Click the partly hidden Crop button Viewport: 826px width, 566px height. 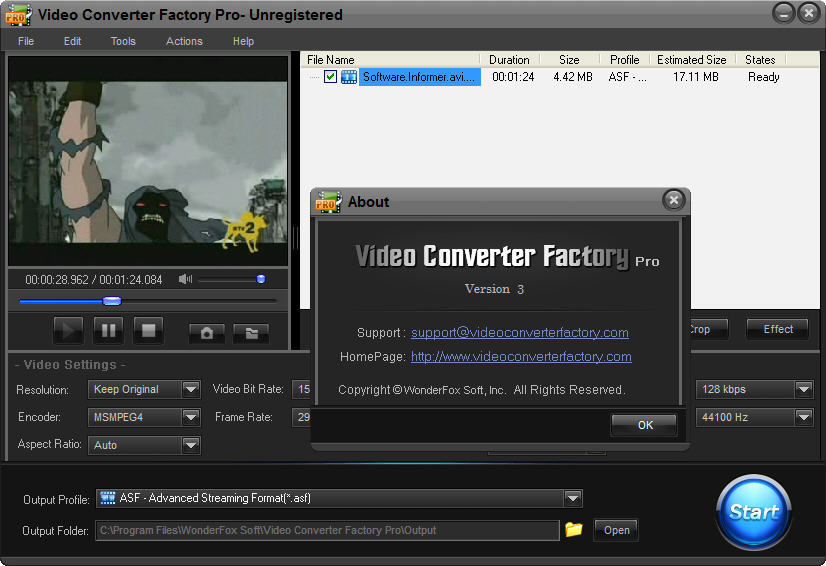pos(709,329)
